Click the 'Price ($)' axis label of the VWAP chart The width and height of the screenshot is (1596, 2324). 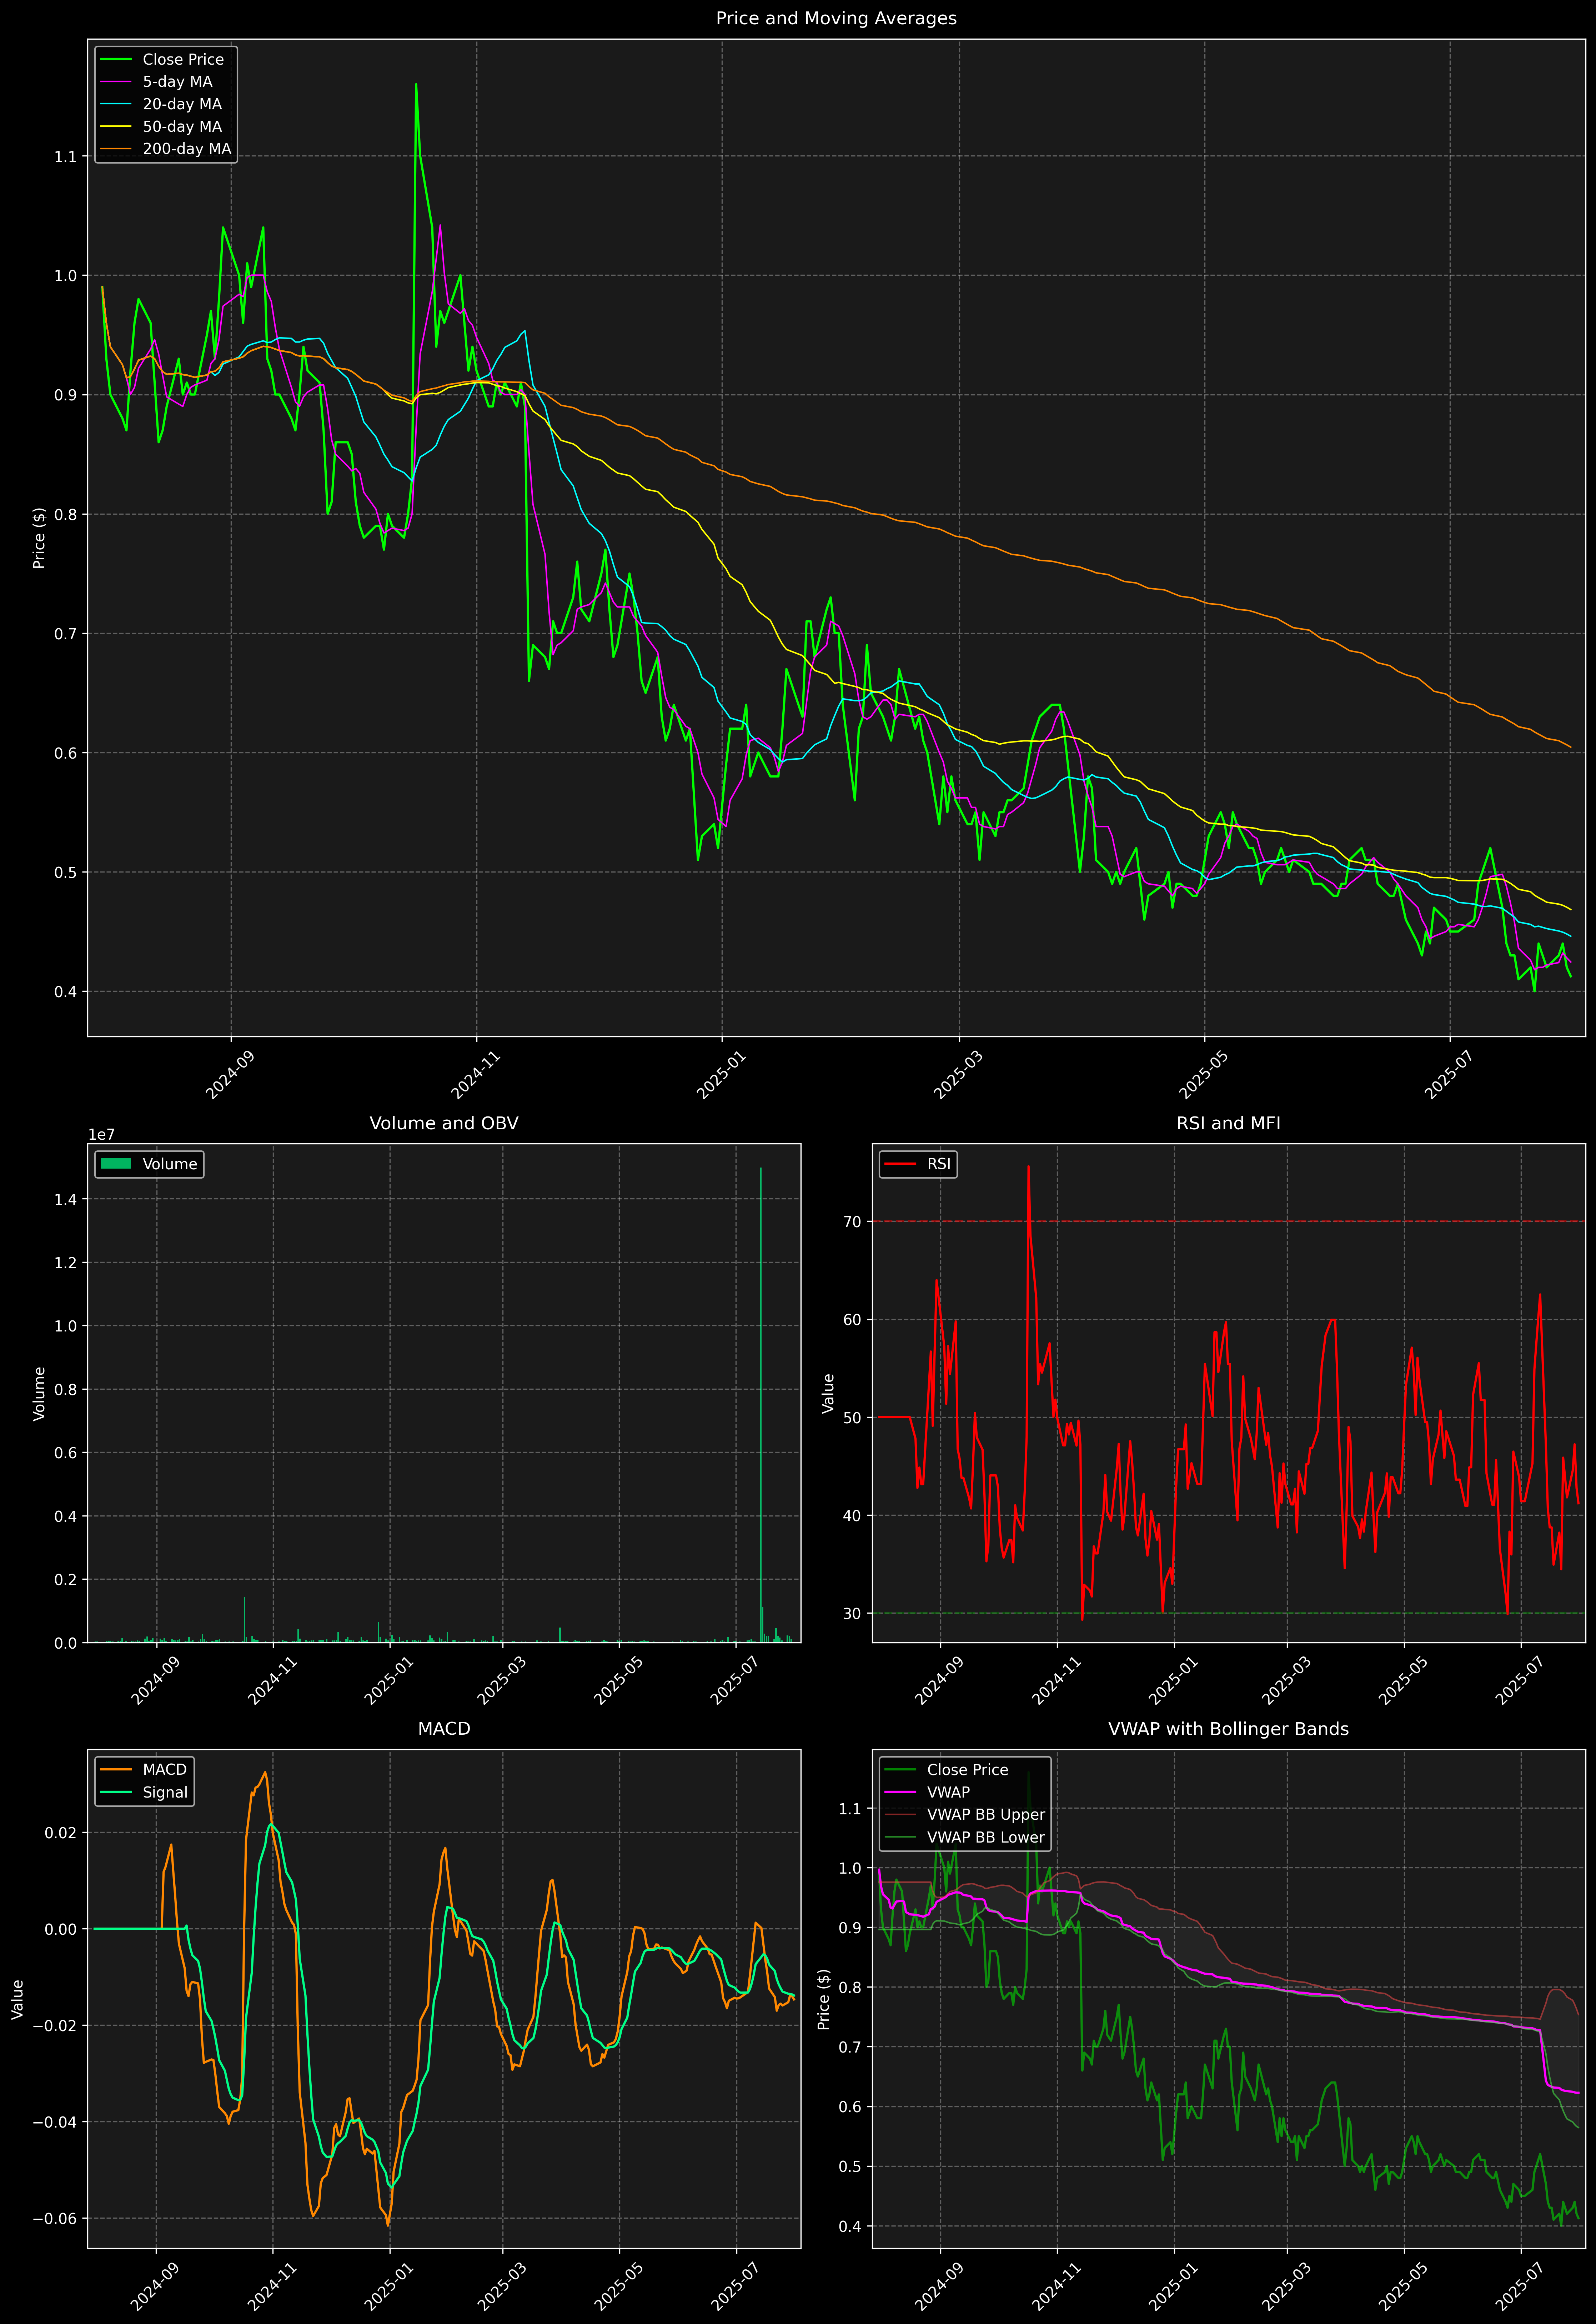(824, 1999)
